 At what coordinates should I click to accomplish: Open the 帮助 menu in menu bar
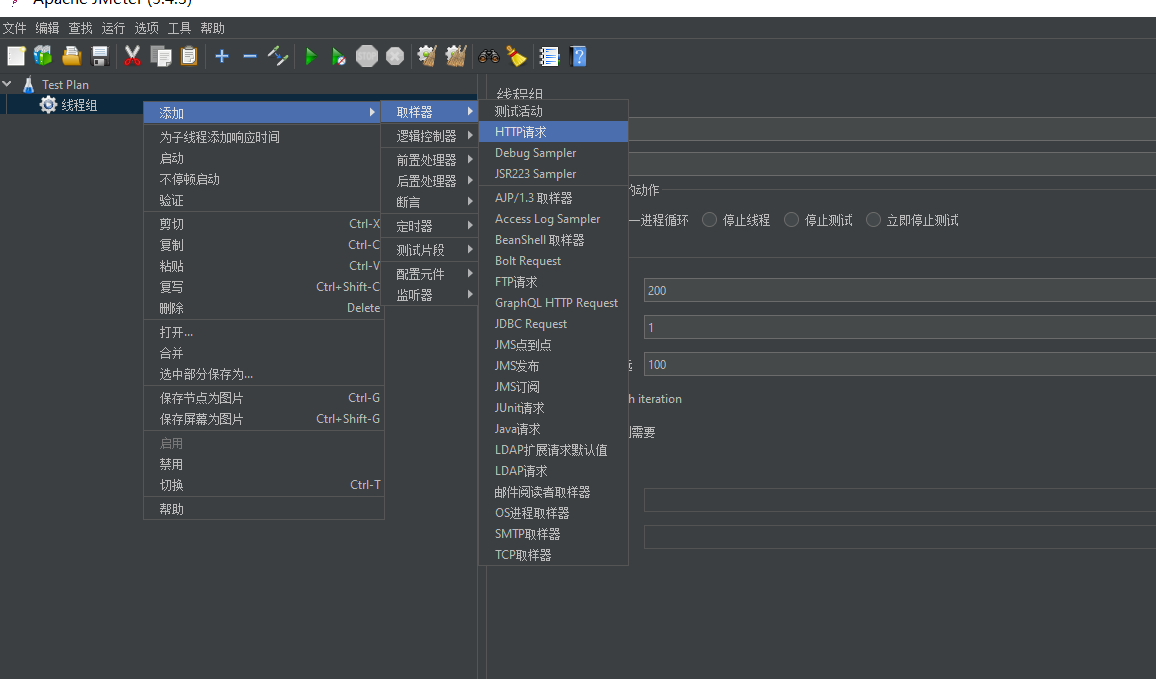tap(212, 28)
